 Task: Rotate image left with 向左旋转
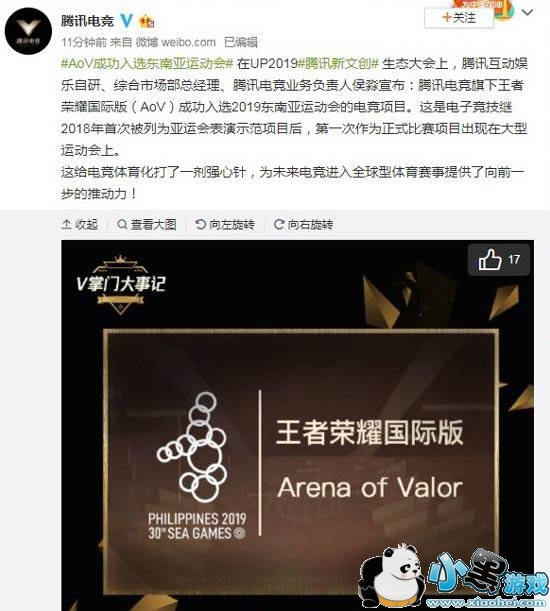tap(225, 224)
